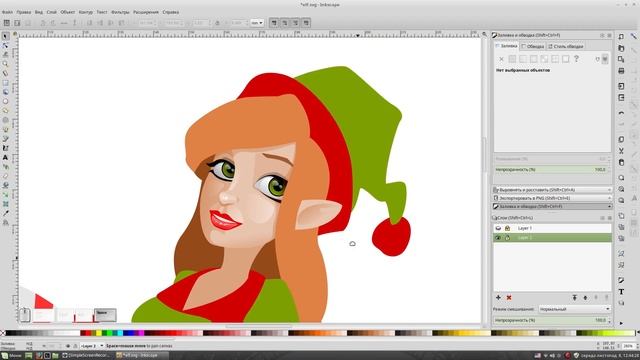Toggle the lock on Layer 1
Screen dimensions: 640x360
point(507,228)
